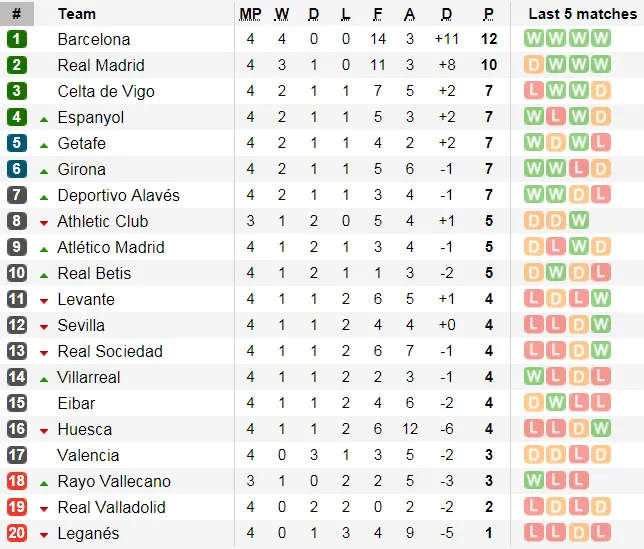Click the rank 6 badge beside Girona

pos(16,169)
